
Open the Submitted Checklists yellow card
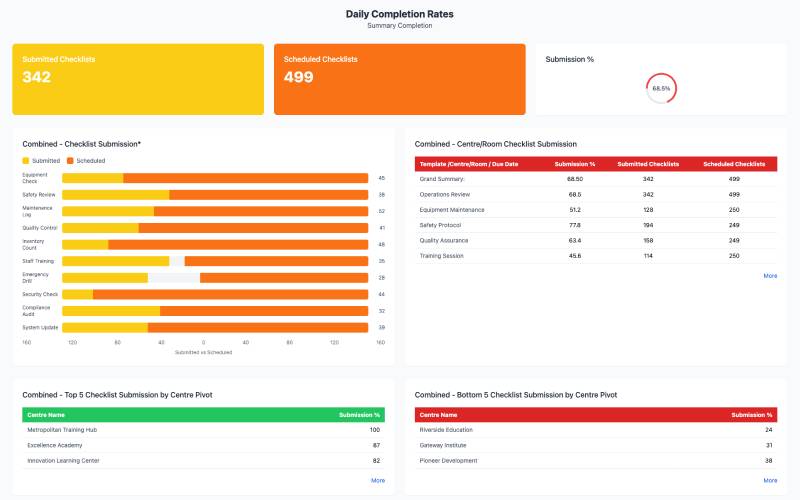[138, 79]
